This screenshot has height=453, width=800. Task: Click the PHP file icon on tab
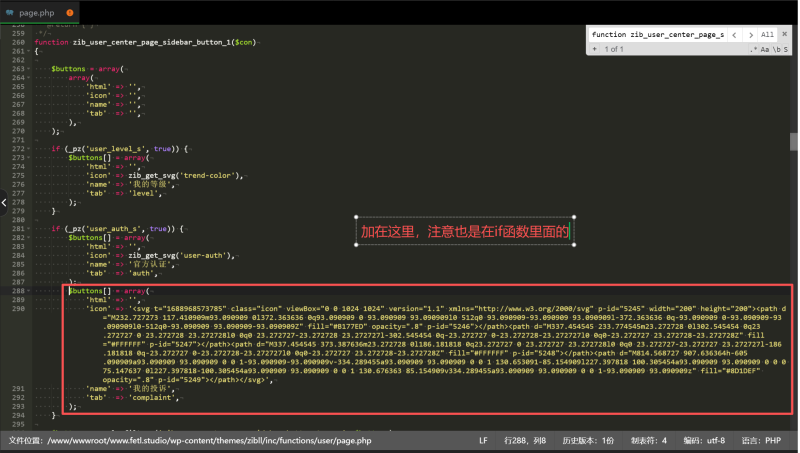(x=10, y=12)
